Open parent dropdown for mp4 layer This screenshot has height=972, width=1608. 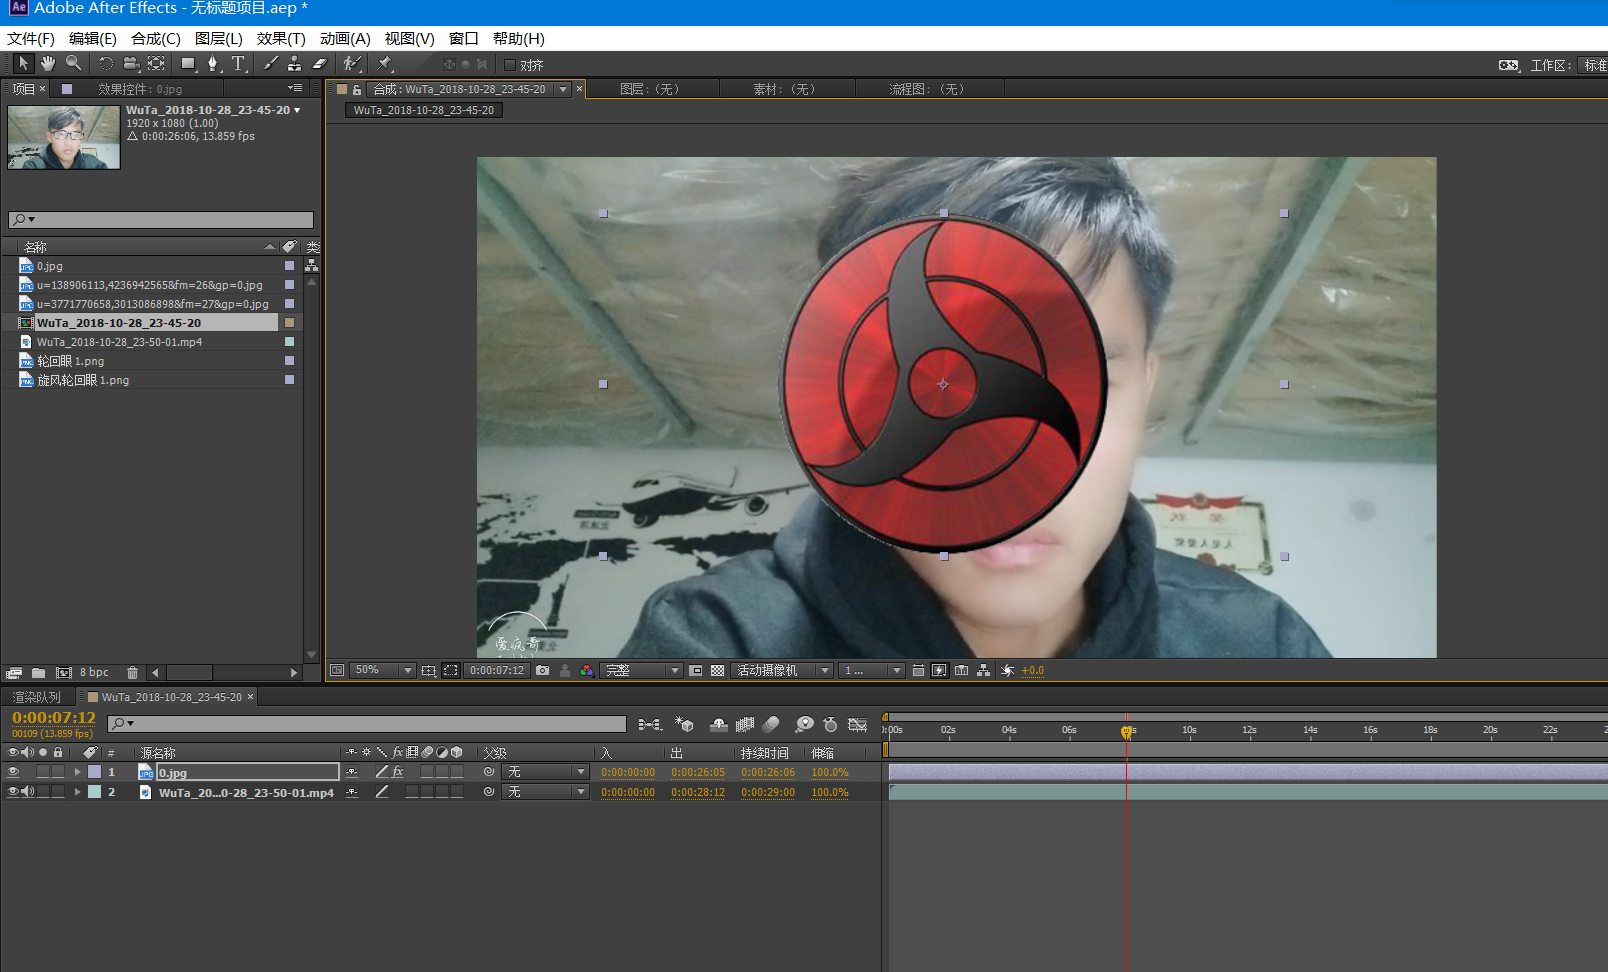[x=546, y=791]
